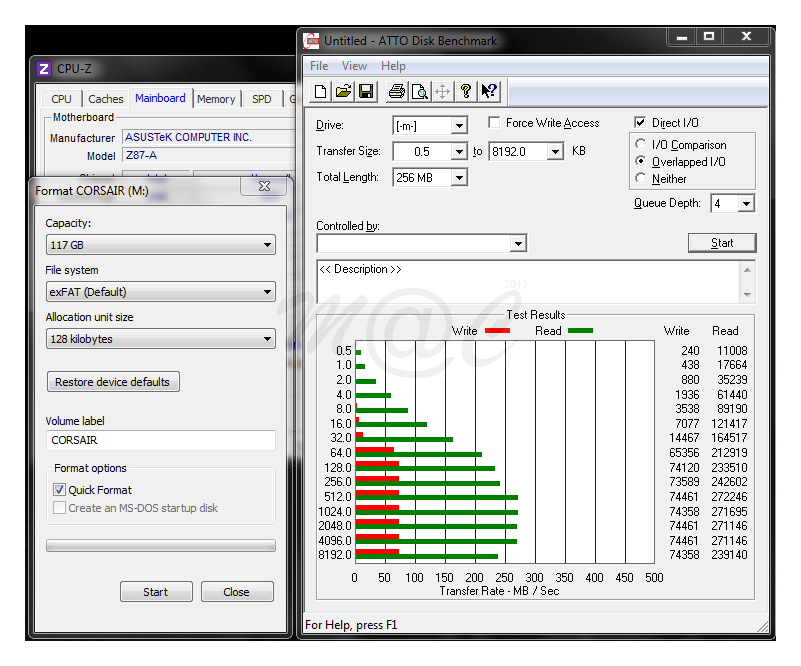Screen dimensions: 801x666
Task: Open Print Preview from the toolbar
Action: pos(420,92)
